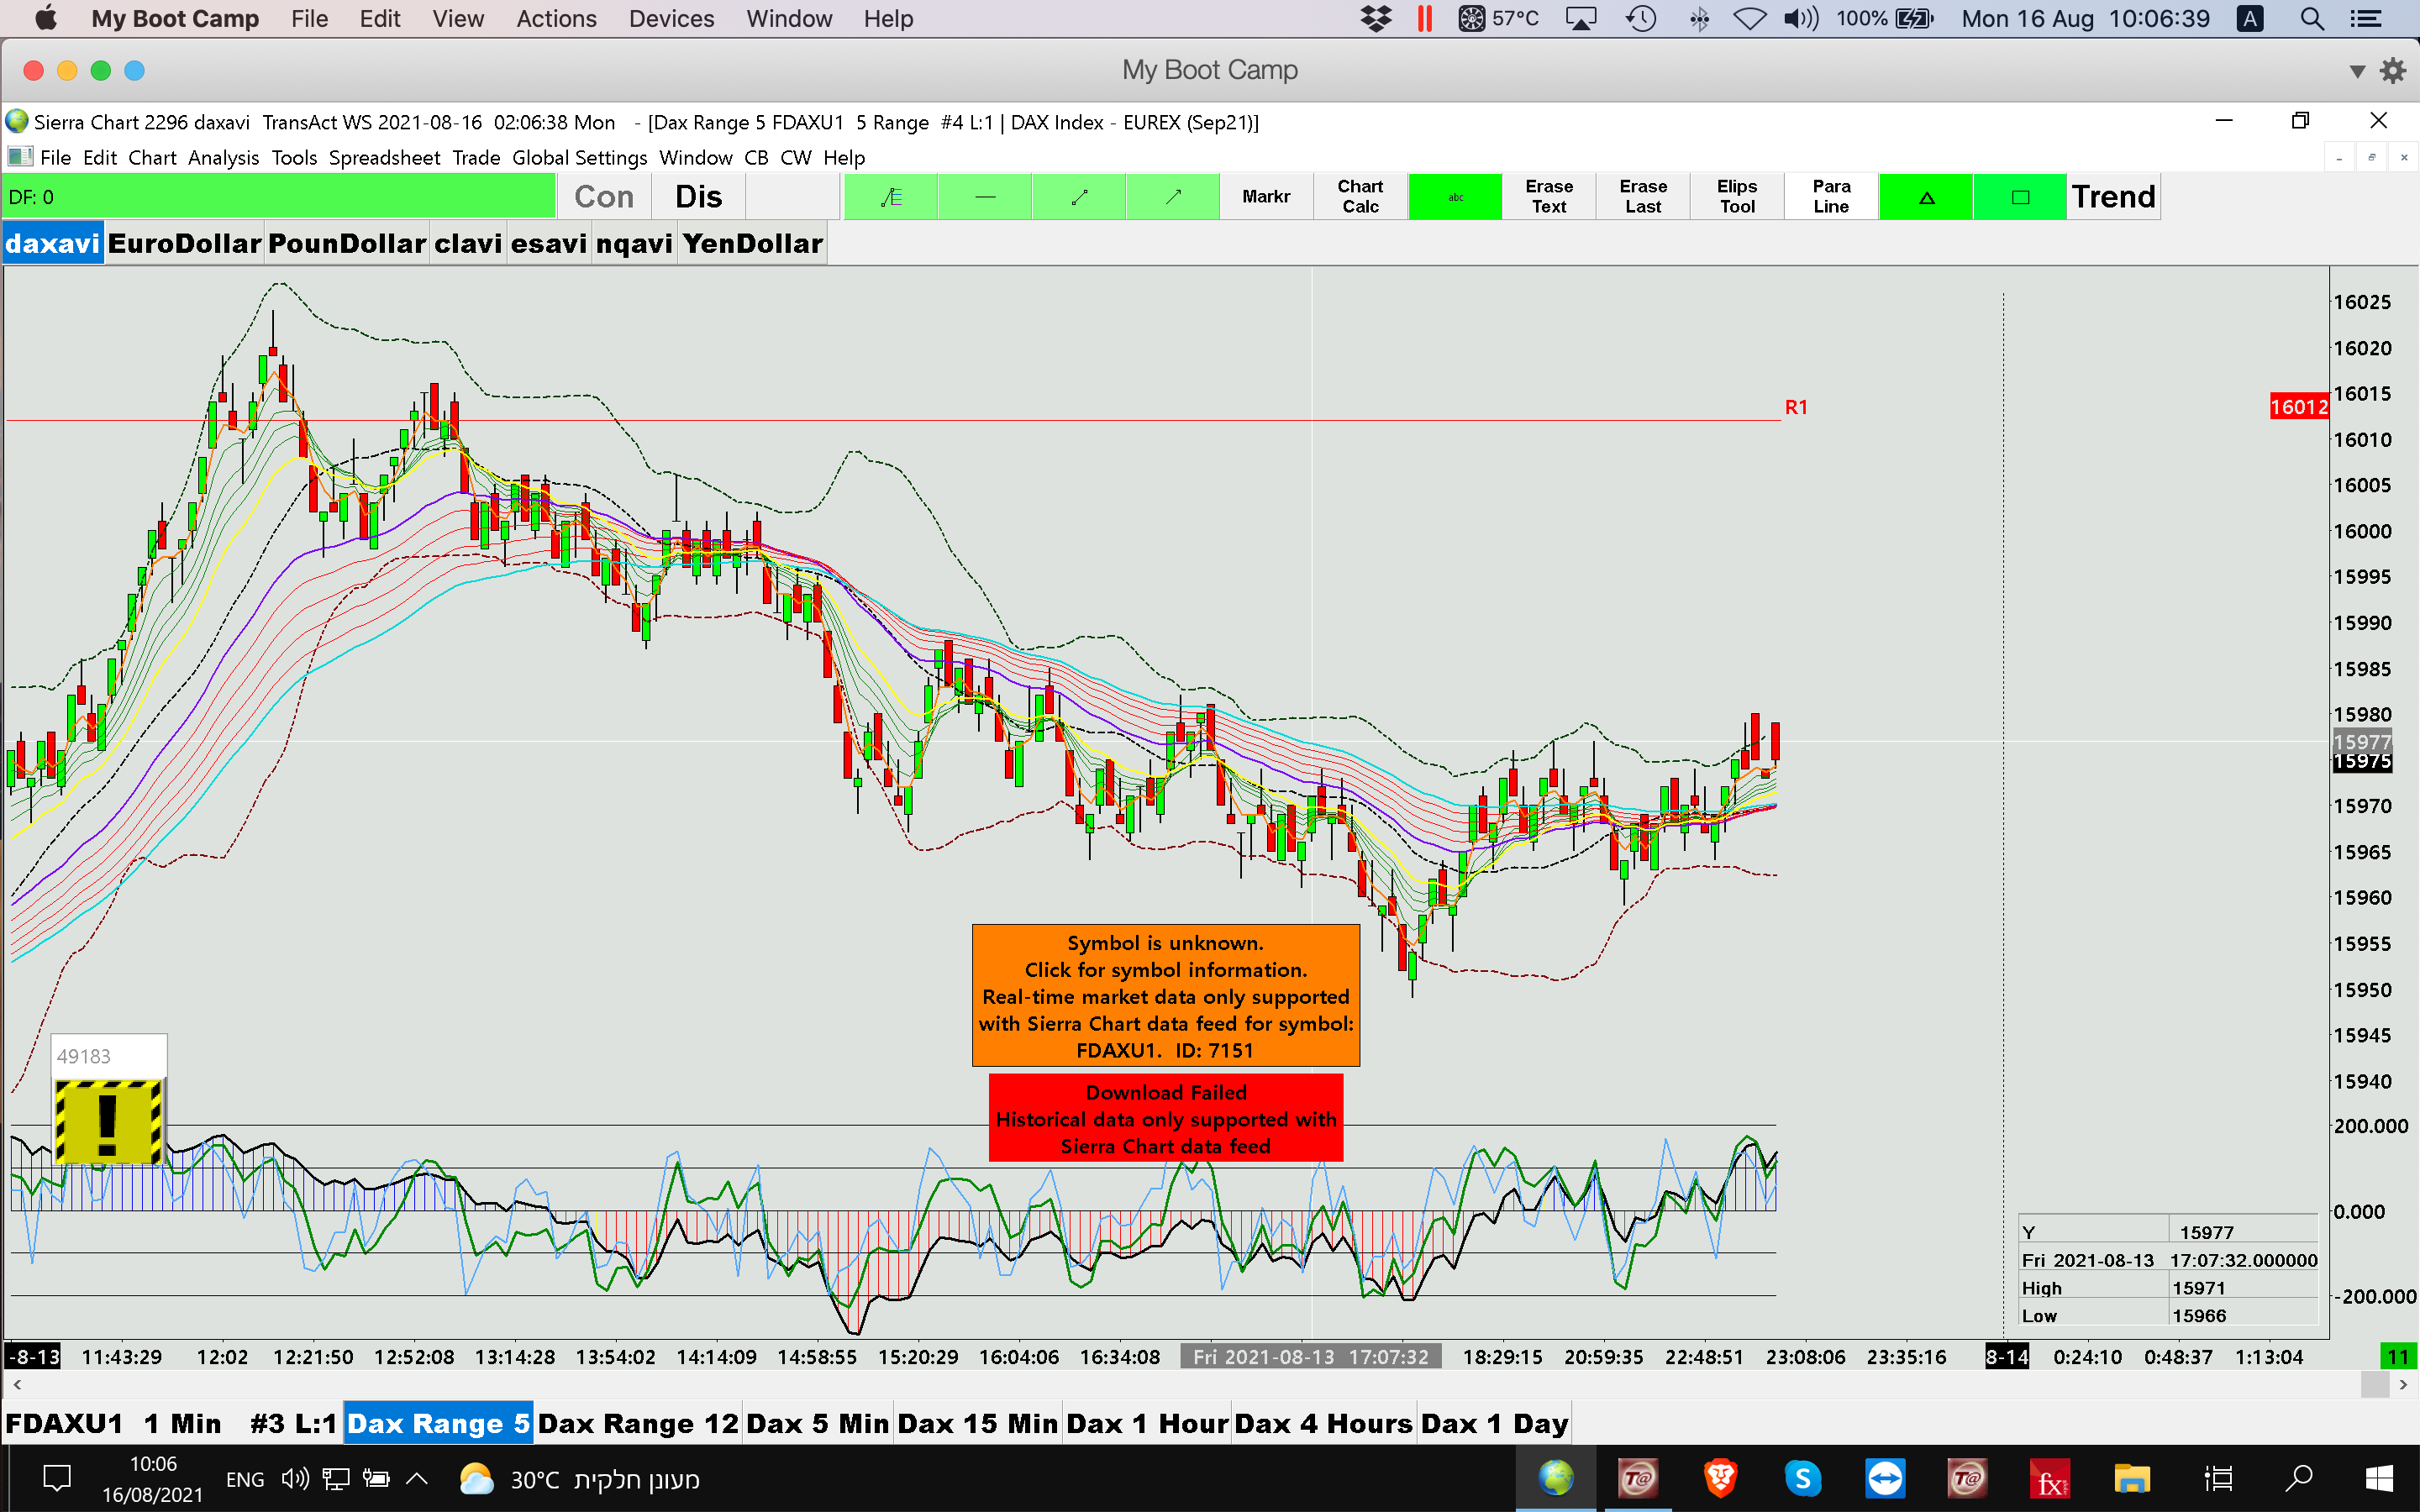Select the horizontal line drawing tool

985,197
